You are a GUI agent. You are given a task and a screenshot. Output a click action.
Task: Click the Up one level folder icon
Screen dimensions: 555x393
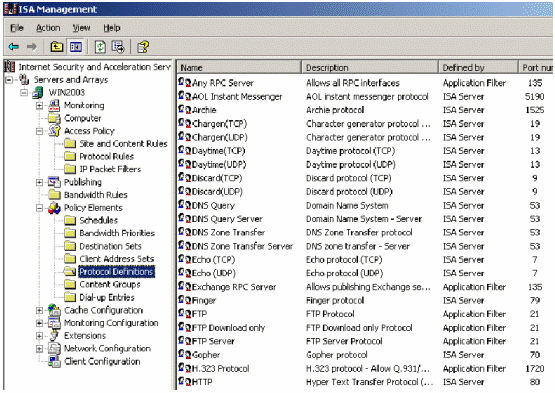(x=57, y=46)
